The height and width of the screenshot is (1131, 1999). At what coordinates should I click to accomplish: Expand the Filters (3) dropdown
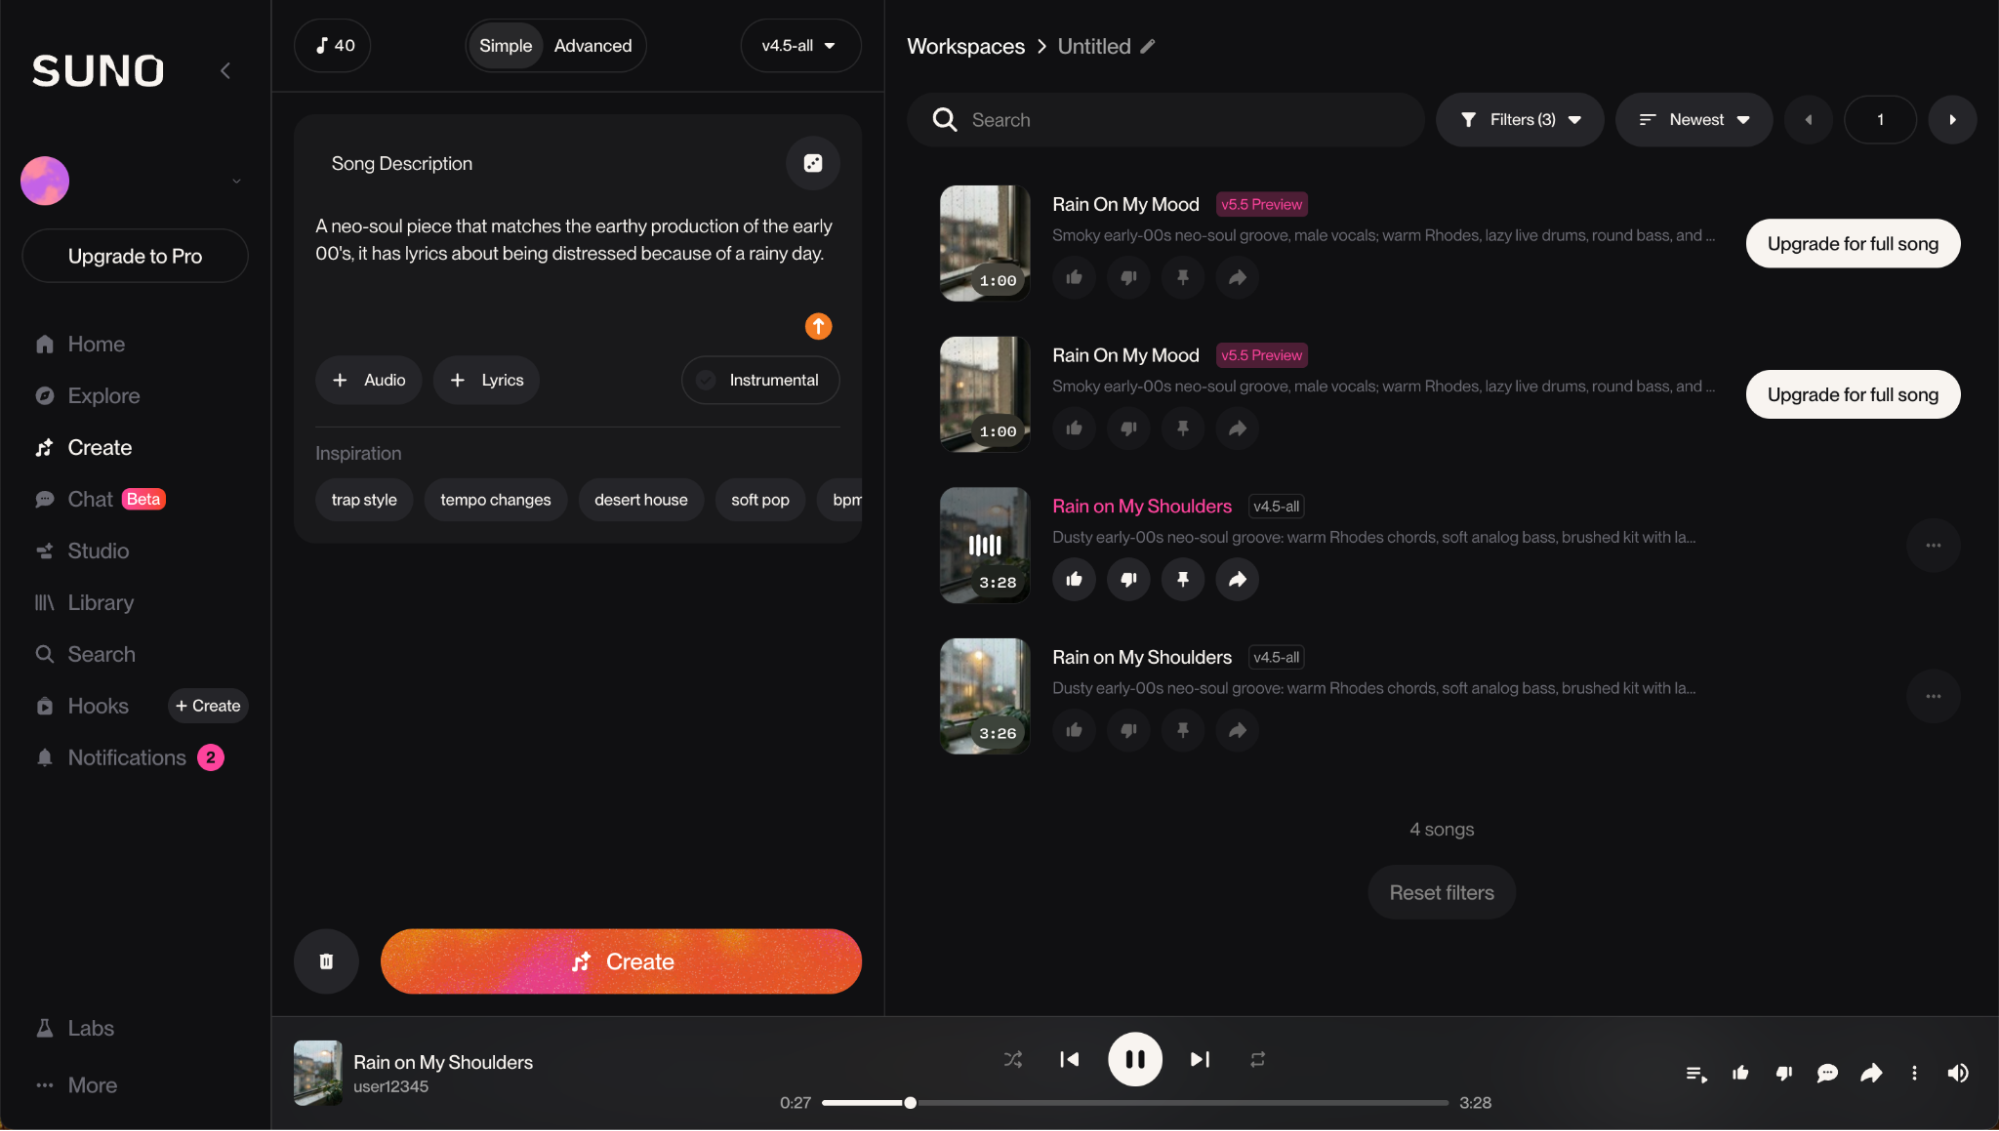pyautogui.click(x=1520, y=120)
